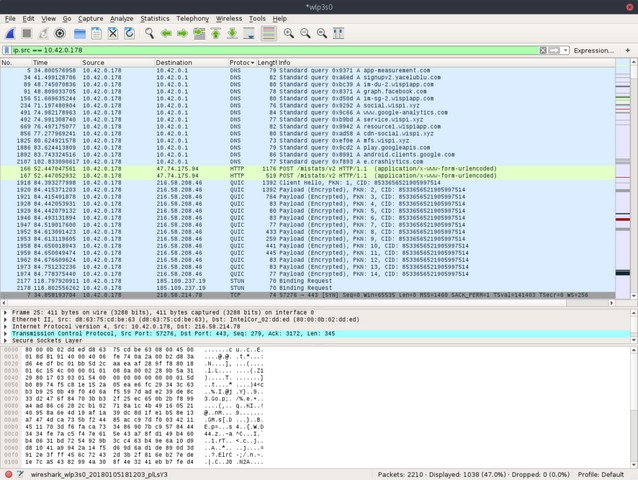Open the Telephony menu

pyautogui.click(x=193, y=18)
